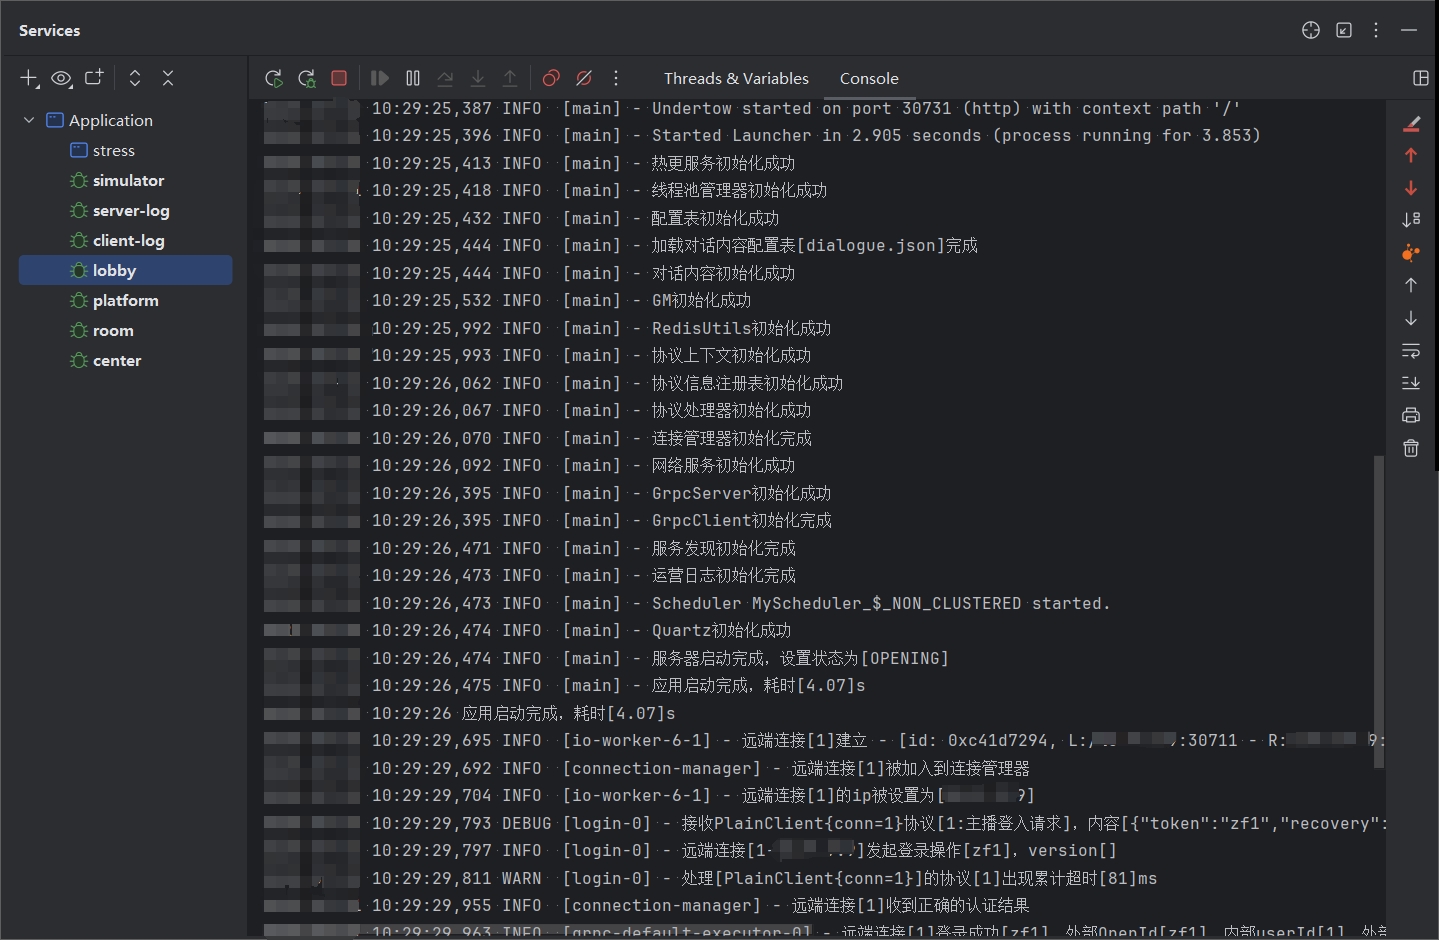Collapse the Application tree node

coord(29,119)
